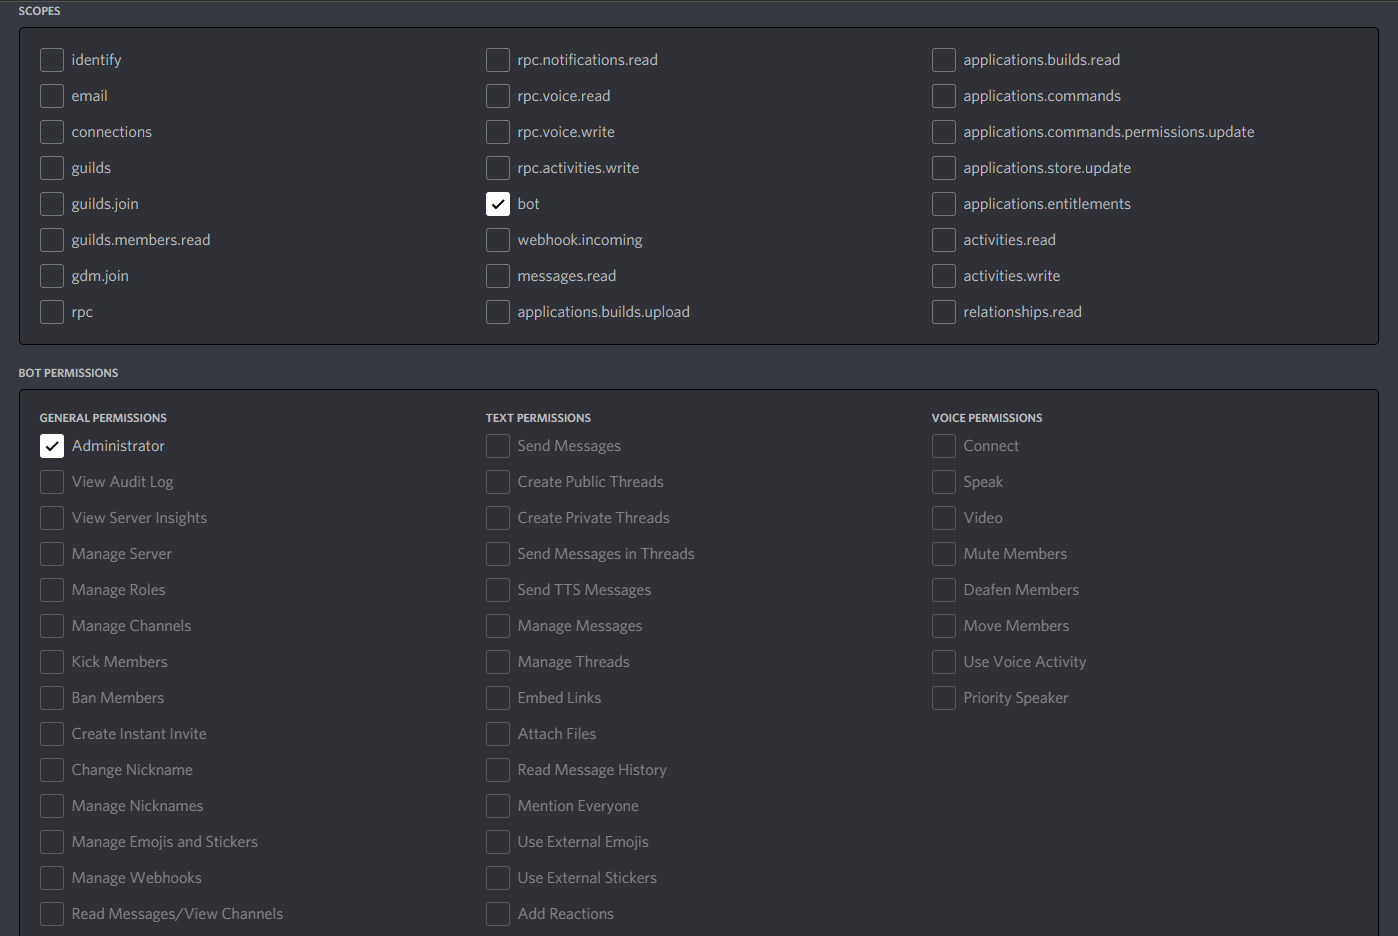Enable Use External Emojis permission
The width and height of the screenshot is (1398, 936).
(x=498, y=842)
